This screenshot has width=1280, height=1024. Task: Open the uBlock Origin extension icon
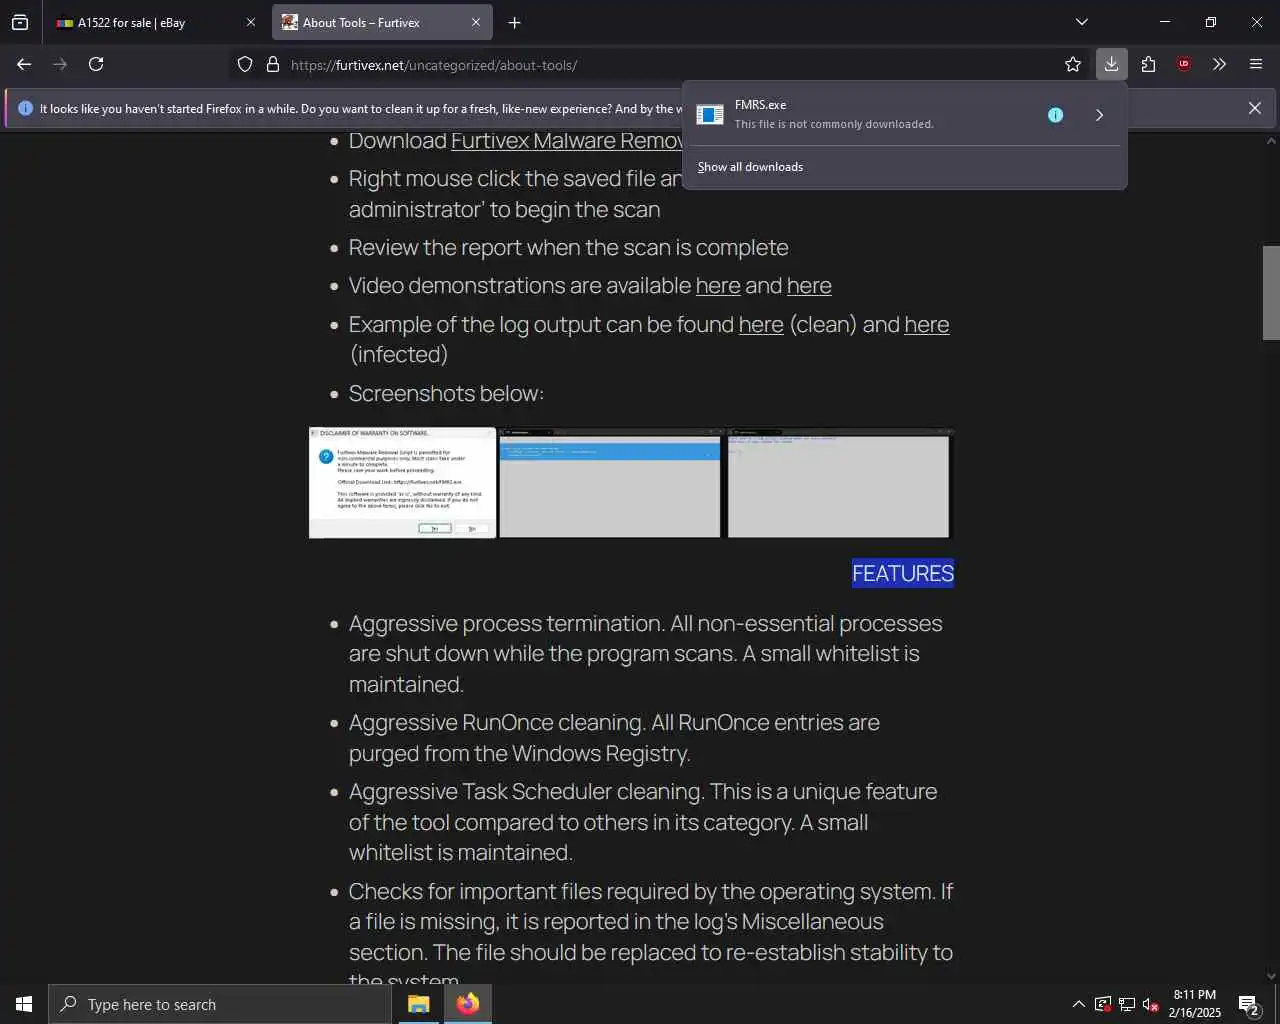click(1184, 64)
